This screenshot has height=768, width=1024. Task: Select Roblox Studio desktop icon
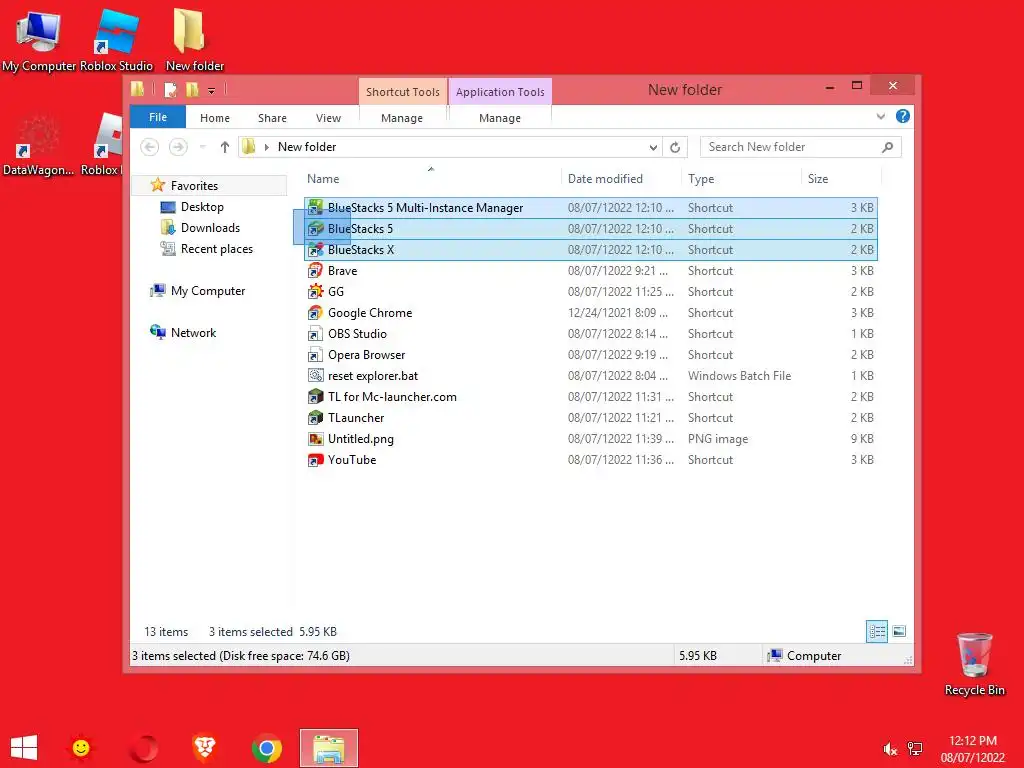[x=116, y=40]
